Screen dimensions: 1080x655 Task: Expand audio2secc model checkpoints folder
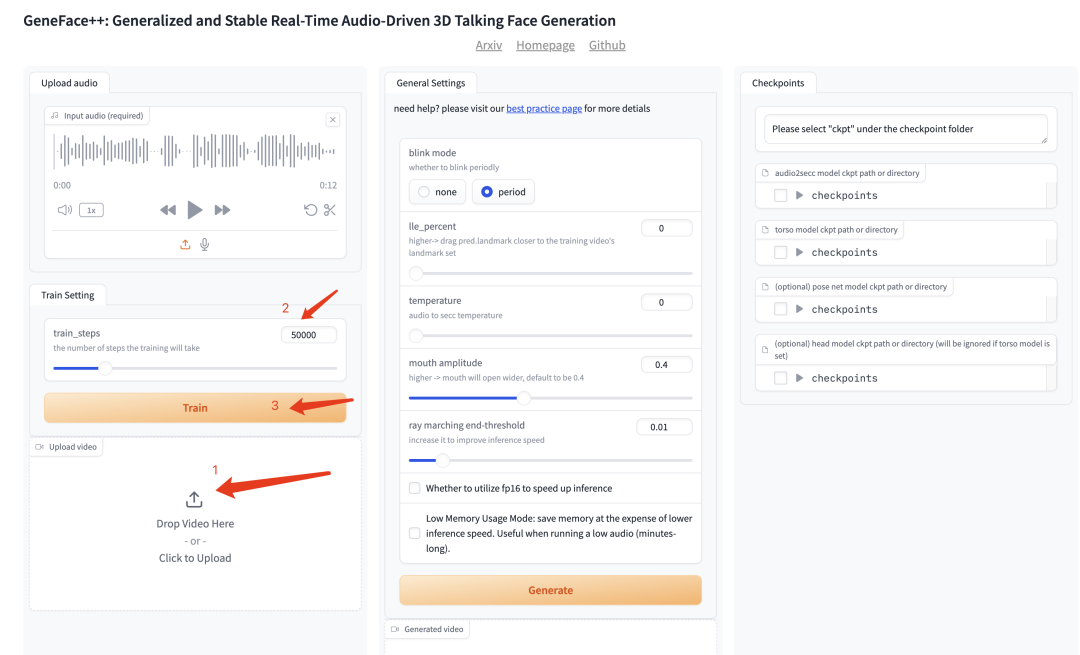point(800,196)
